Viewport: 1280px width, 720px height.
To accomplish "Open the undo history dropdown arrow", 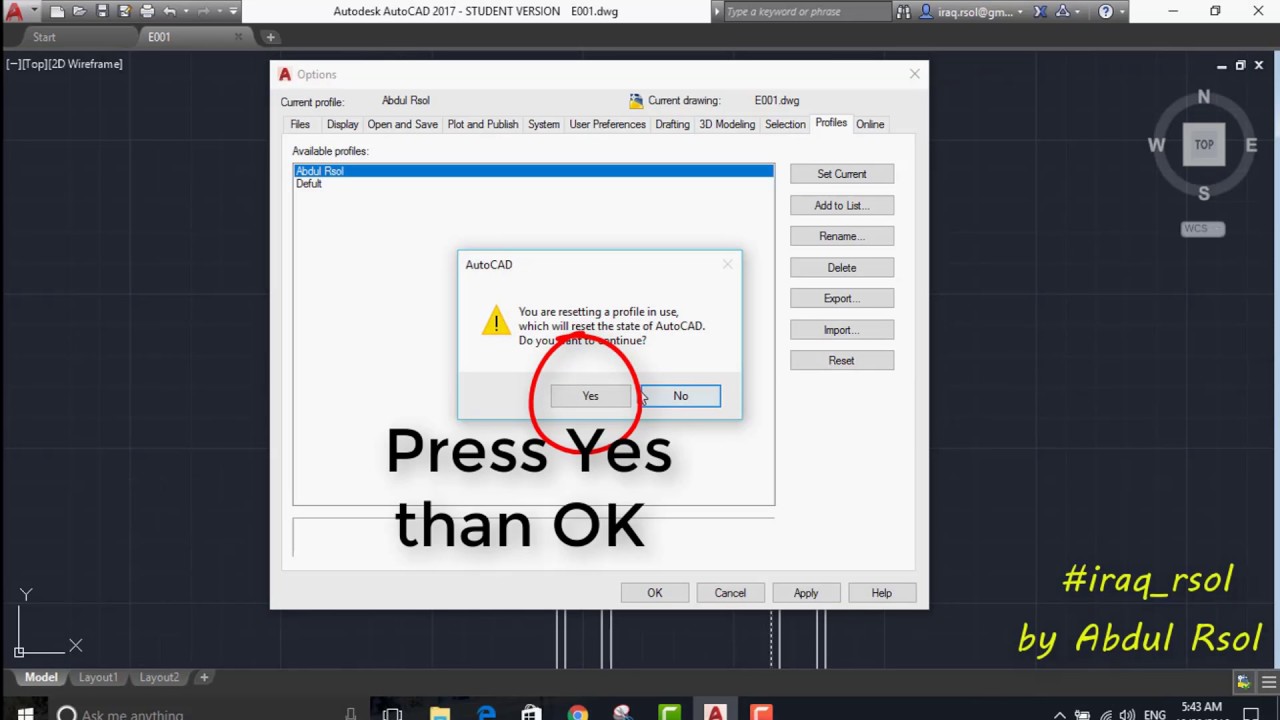I will (186, 12).
